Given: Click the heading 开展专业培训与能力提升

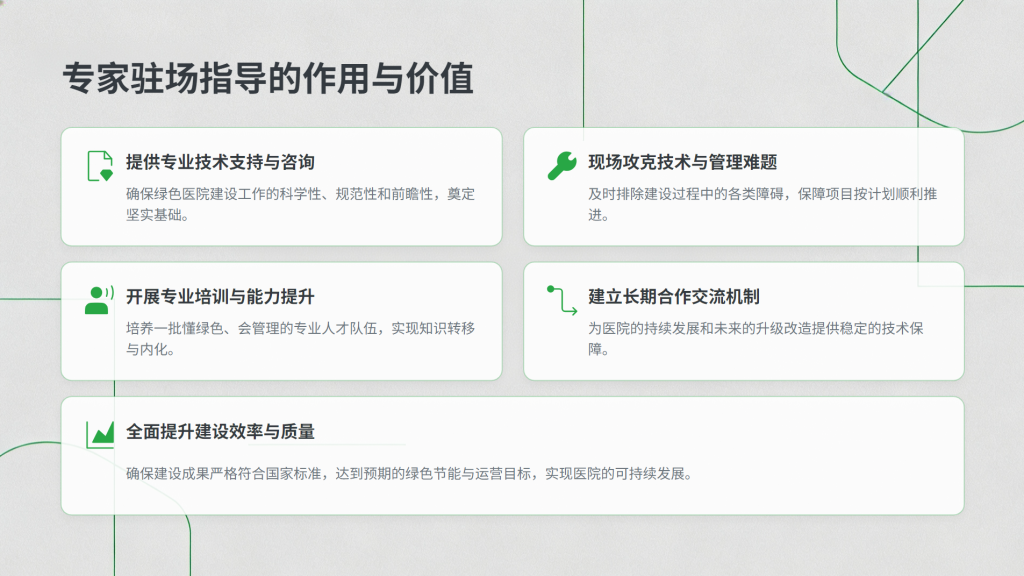Looking at the screenshot, I should click(220, 297).
